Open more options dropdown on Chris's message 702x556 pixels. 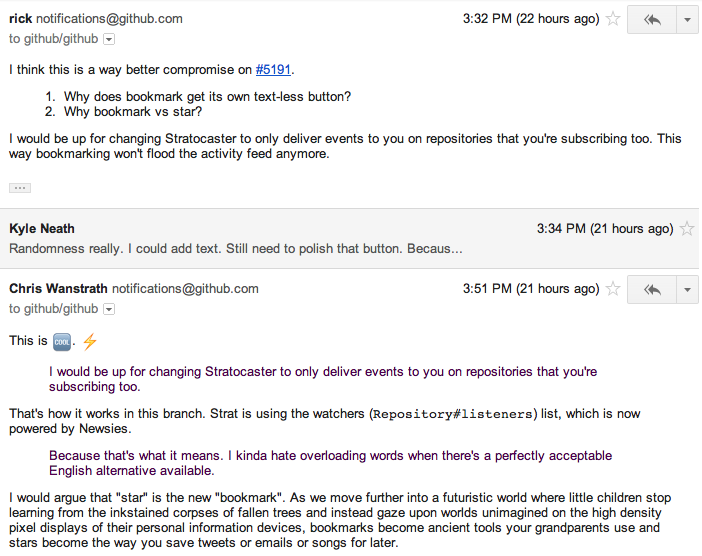687,289
